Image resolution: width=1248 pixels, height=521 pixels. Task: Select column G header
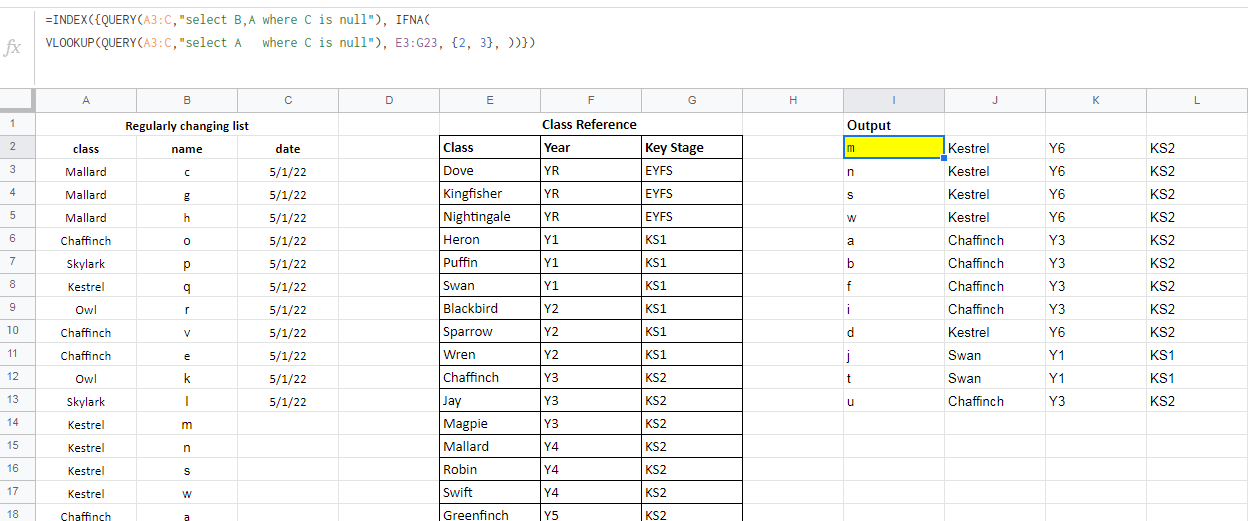point(692,100)
